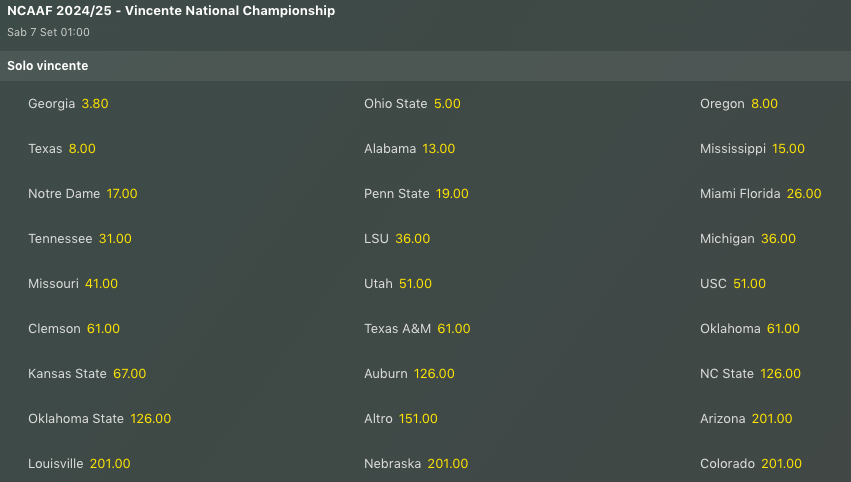Bet on Oregon at 8.00

(764, 104)
